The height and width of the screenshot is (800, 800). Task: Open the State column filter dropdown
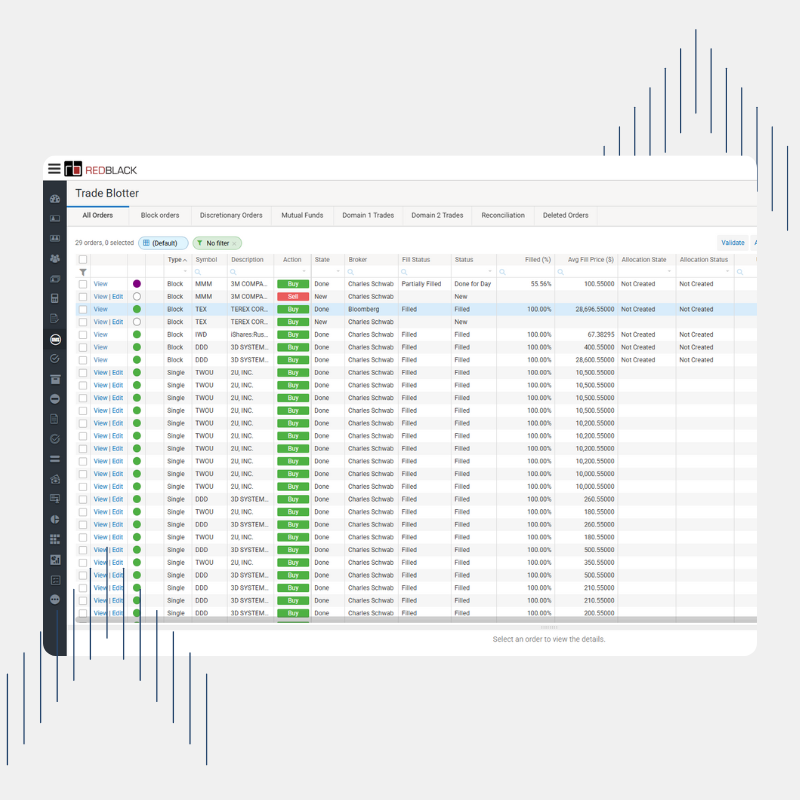point(338,271)
